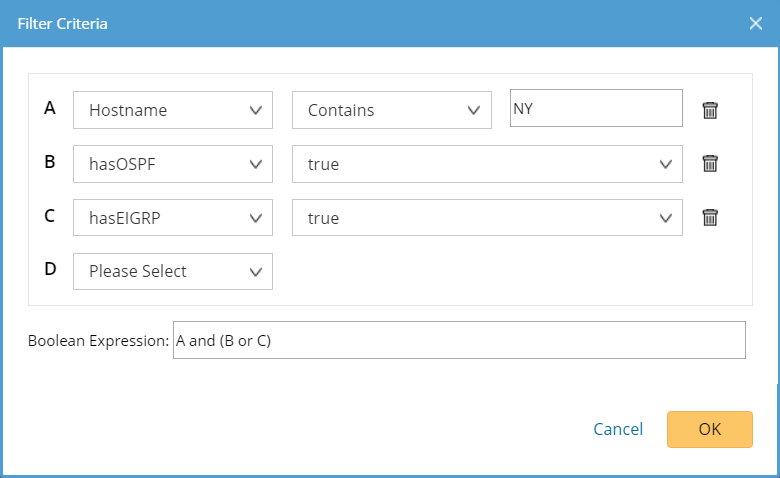Open the hasEIGRP attribute dropdown
The height and width of the screenshot is (478, 780).
(x=173, y=217)
